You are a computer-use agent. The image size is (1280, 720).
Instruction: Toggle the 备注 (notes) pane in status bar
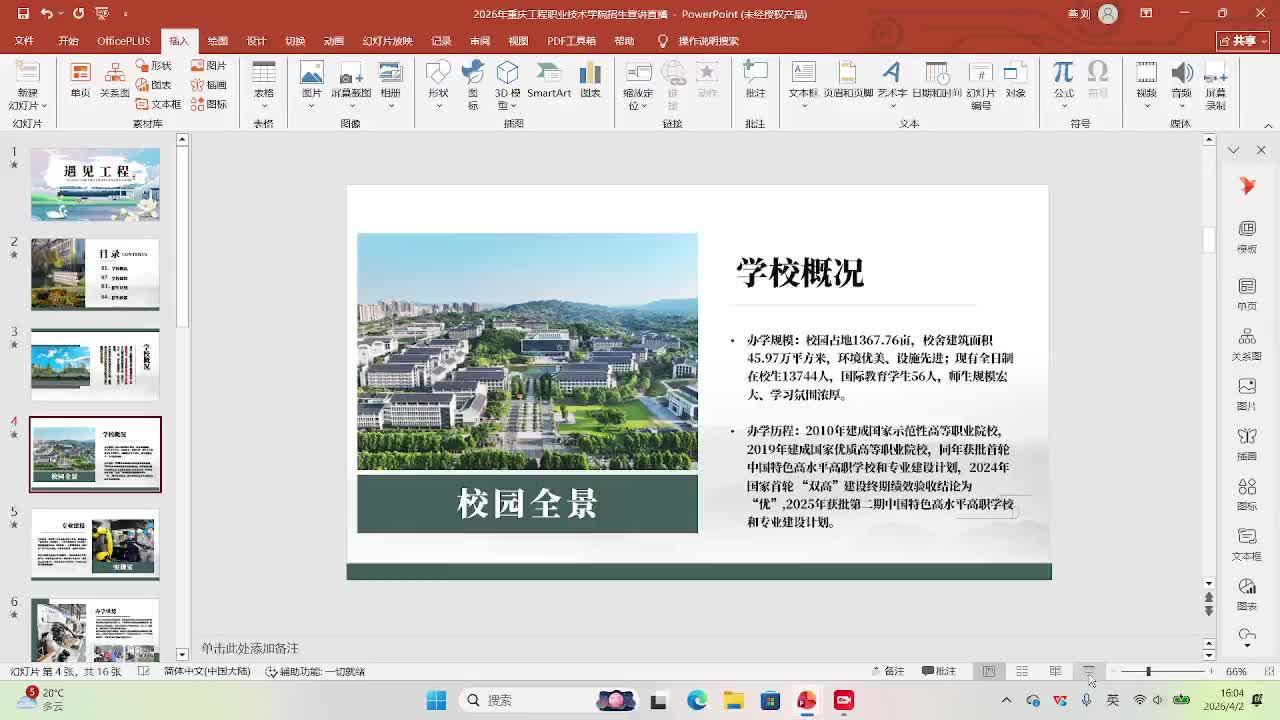[888, 671]
